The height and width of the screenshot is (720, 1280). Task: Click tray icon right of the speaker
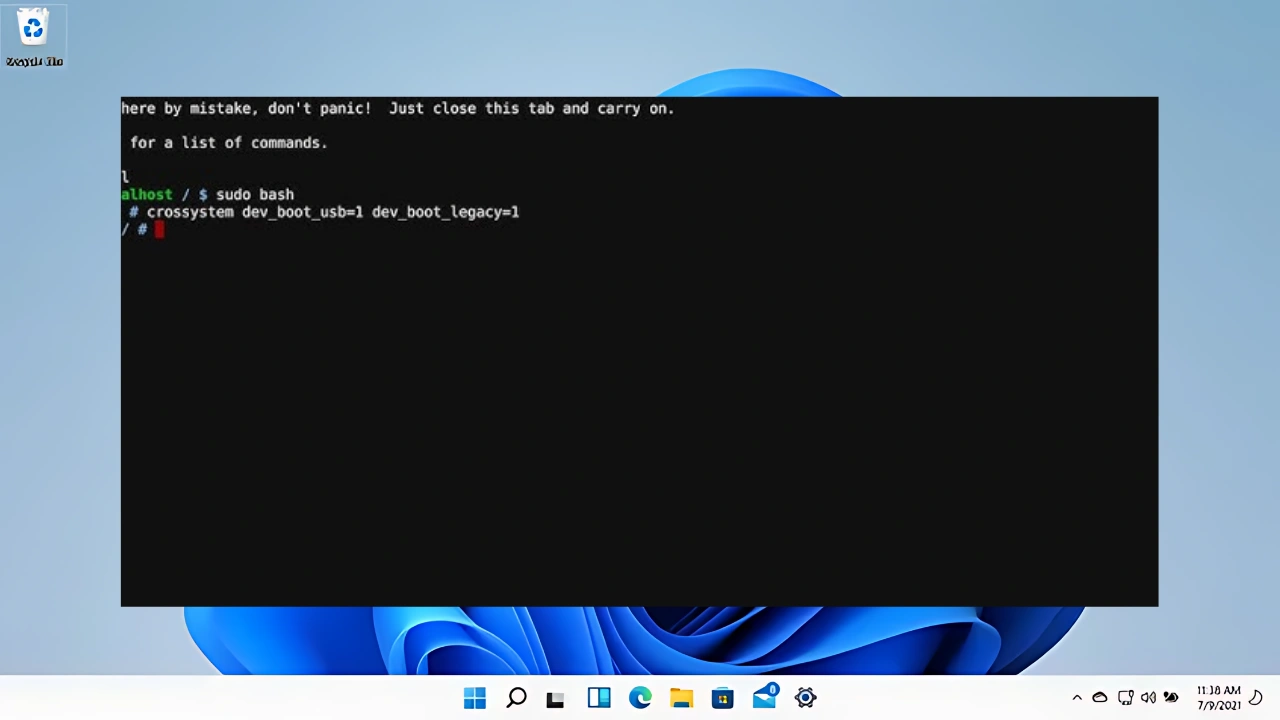pyautogui.click(x=1171, y=698)
